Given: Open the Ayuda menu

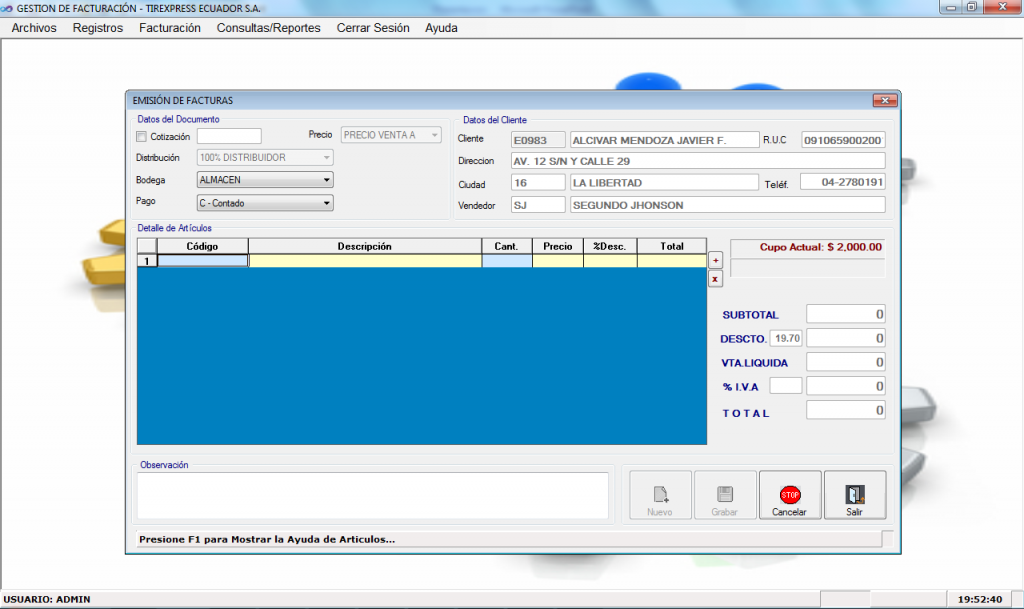Looking at the screenshot, I should click(441, 28).
